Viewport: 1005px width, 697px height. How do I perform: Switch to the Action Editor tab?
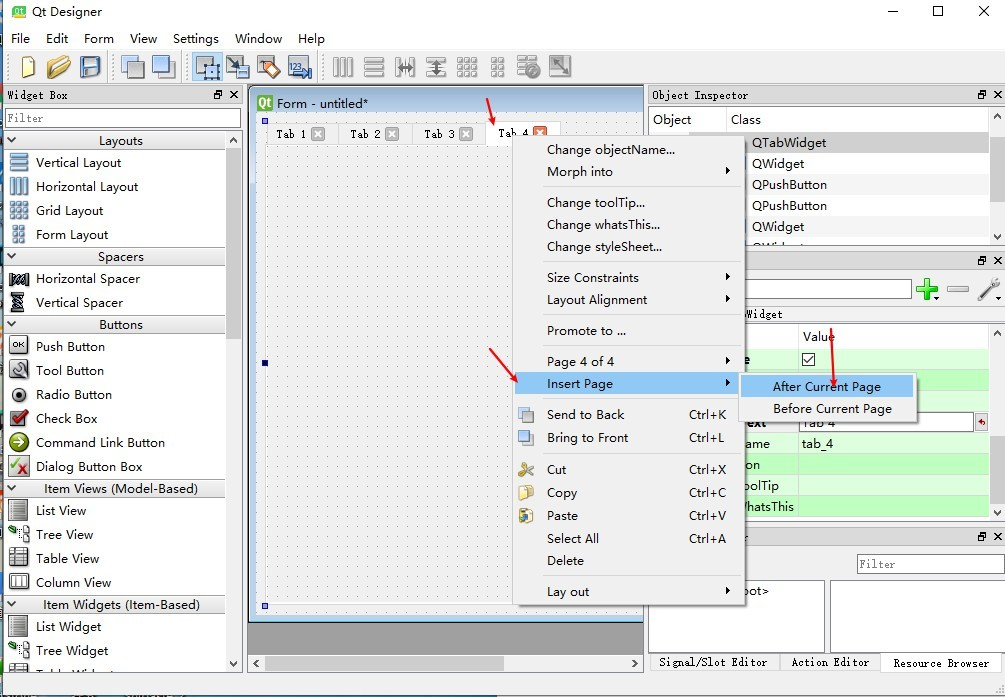pyautogui.click(x=830, y=662)
